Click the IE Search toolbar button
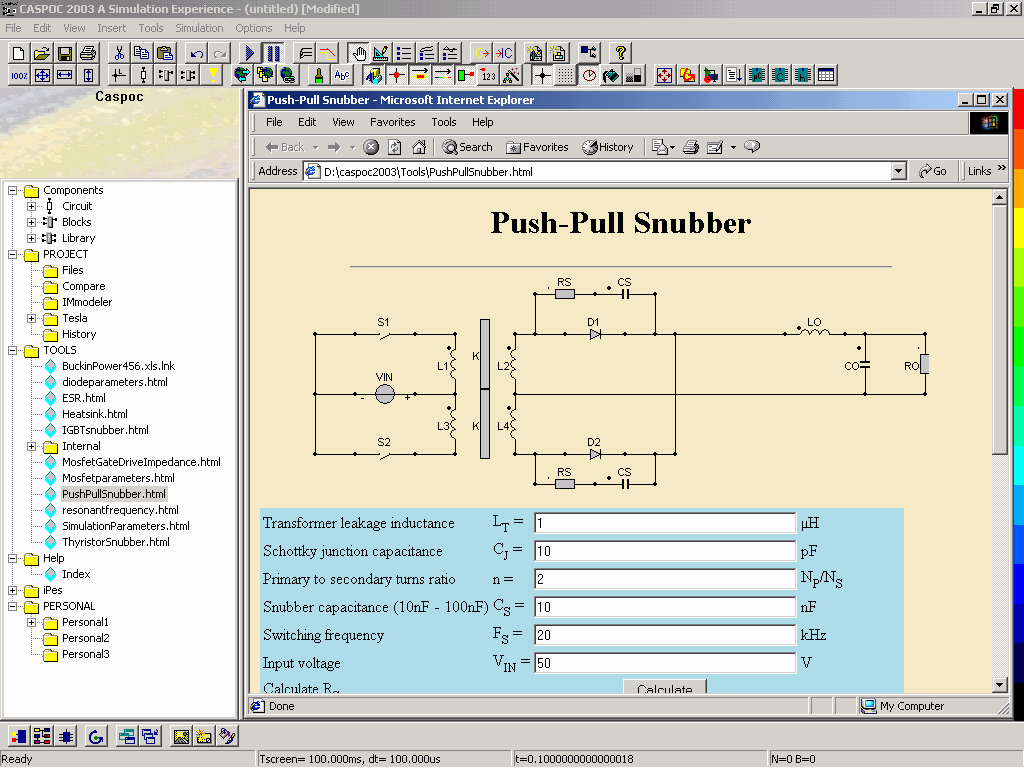The width and height of the screenshot is (1024, 768). pyautogui.click(x=468, y=147)
